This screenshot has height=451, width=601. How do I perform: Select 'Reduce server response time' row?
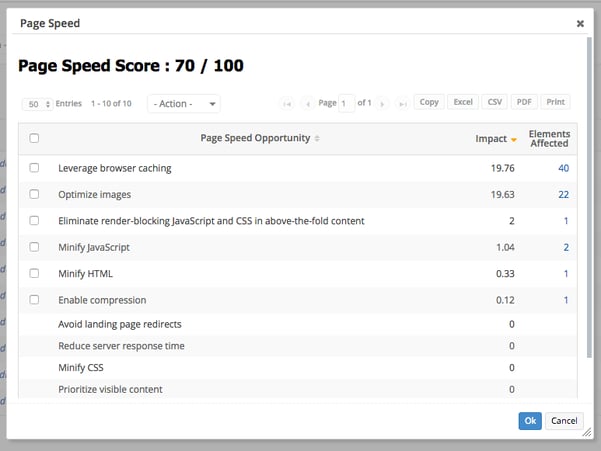[x=298, y=346]
